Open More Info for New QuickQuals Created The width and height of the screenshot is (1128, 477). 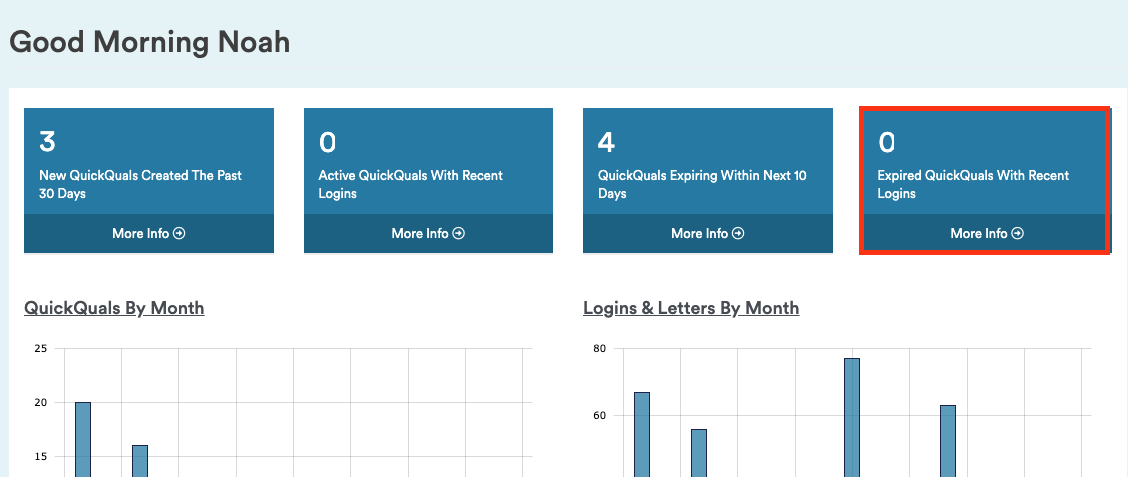coord(149,233)
